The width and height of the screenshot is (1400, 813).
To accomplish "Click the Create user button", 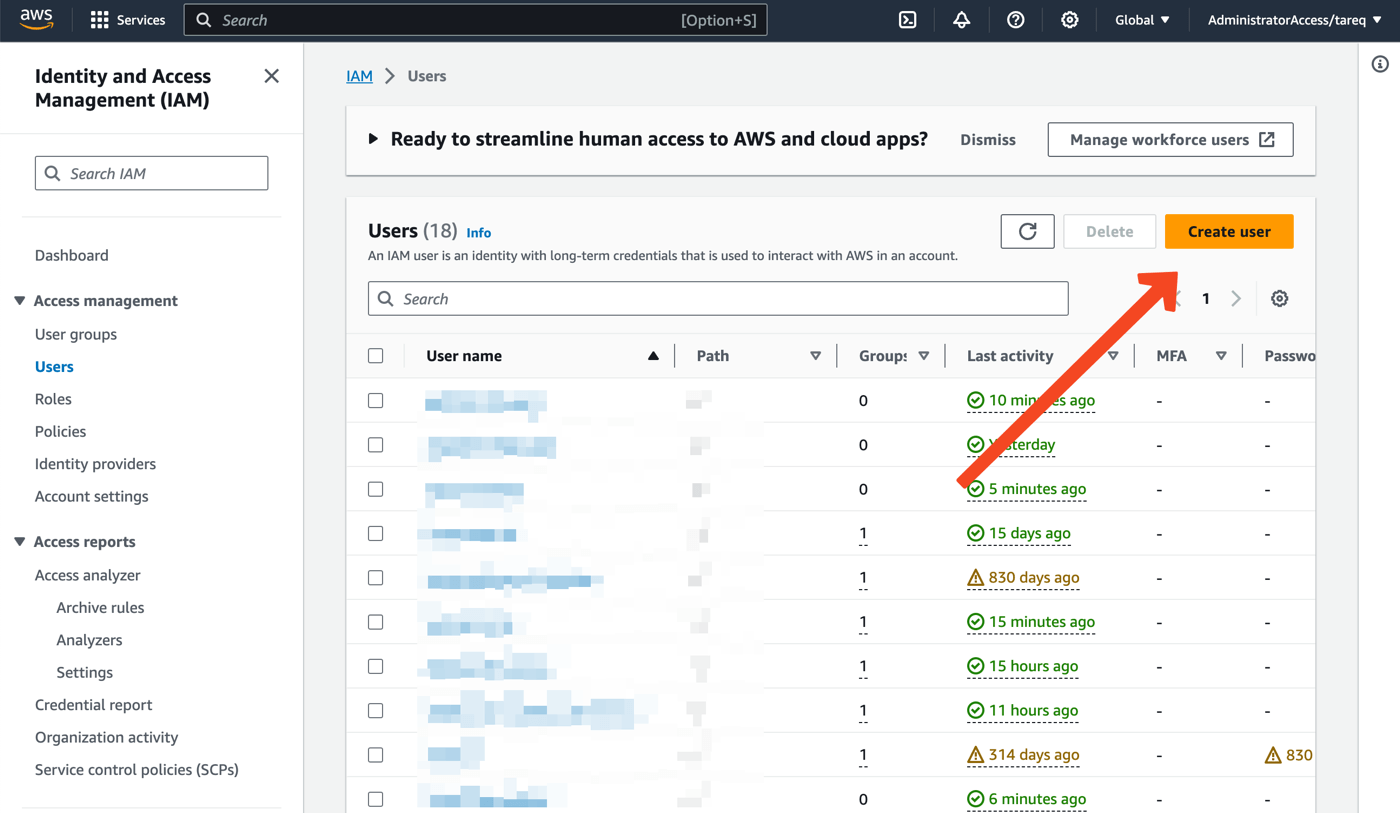I will (1228, 232).
